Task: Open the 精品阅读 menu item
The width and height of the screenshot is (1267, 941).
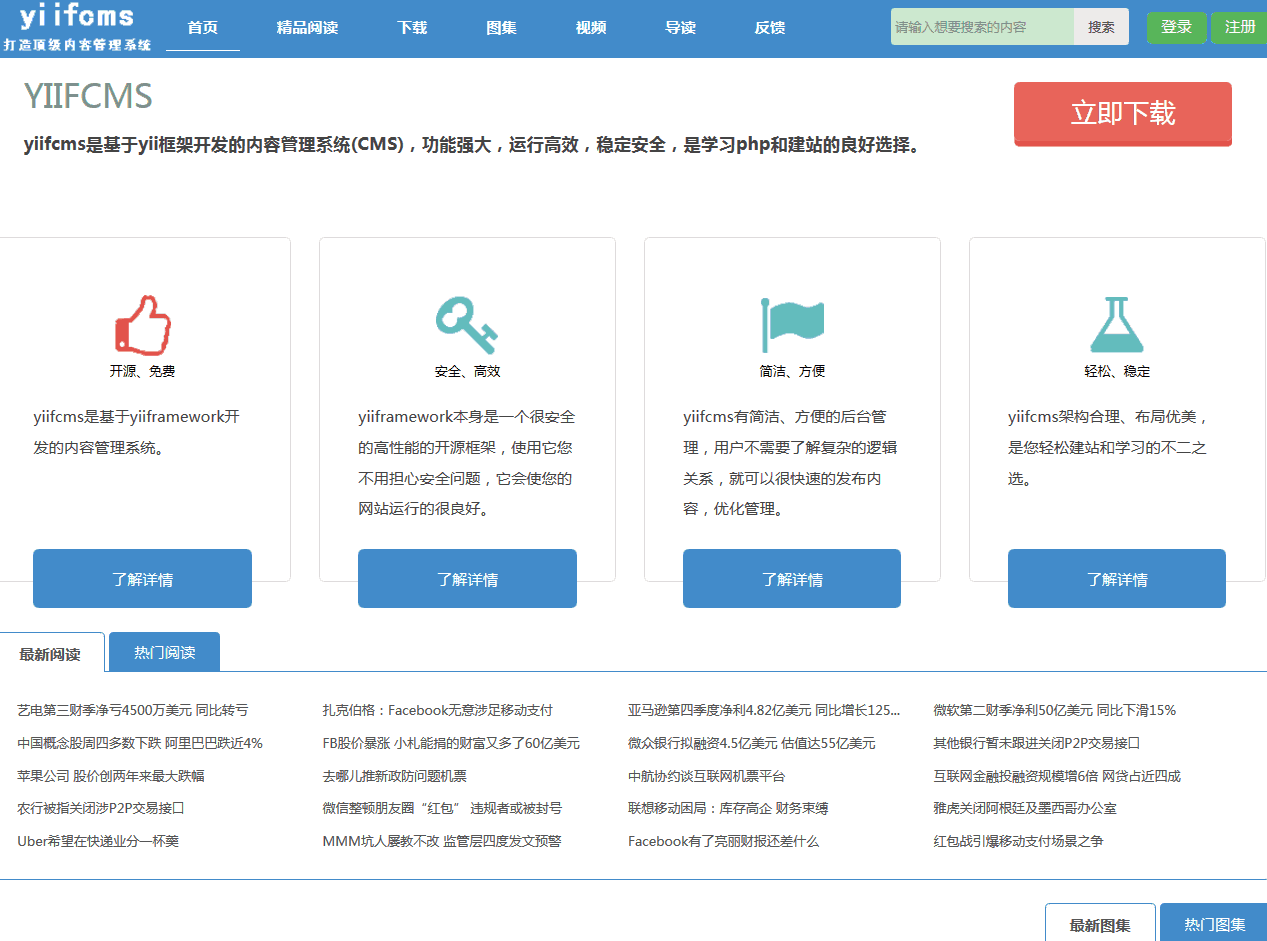Action: coord(307,28)
